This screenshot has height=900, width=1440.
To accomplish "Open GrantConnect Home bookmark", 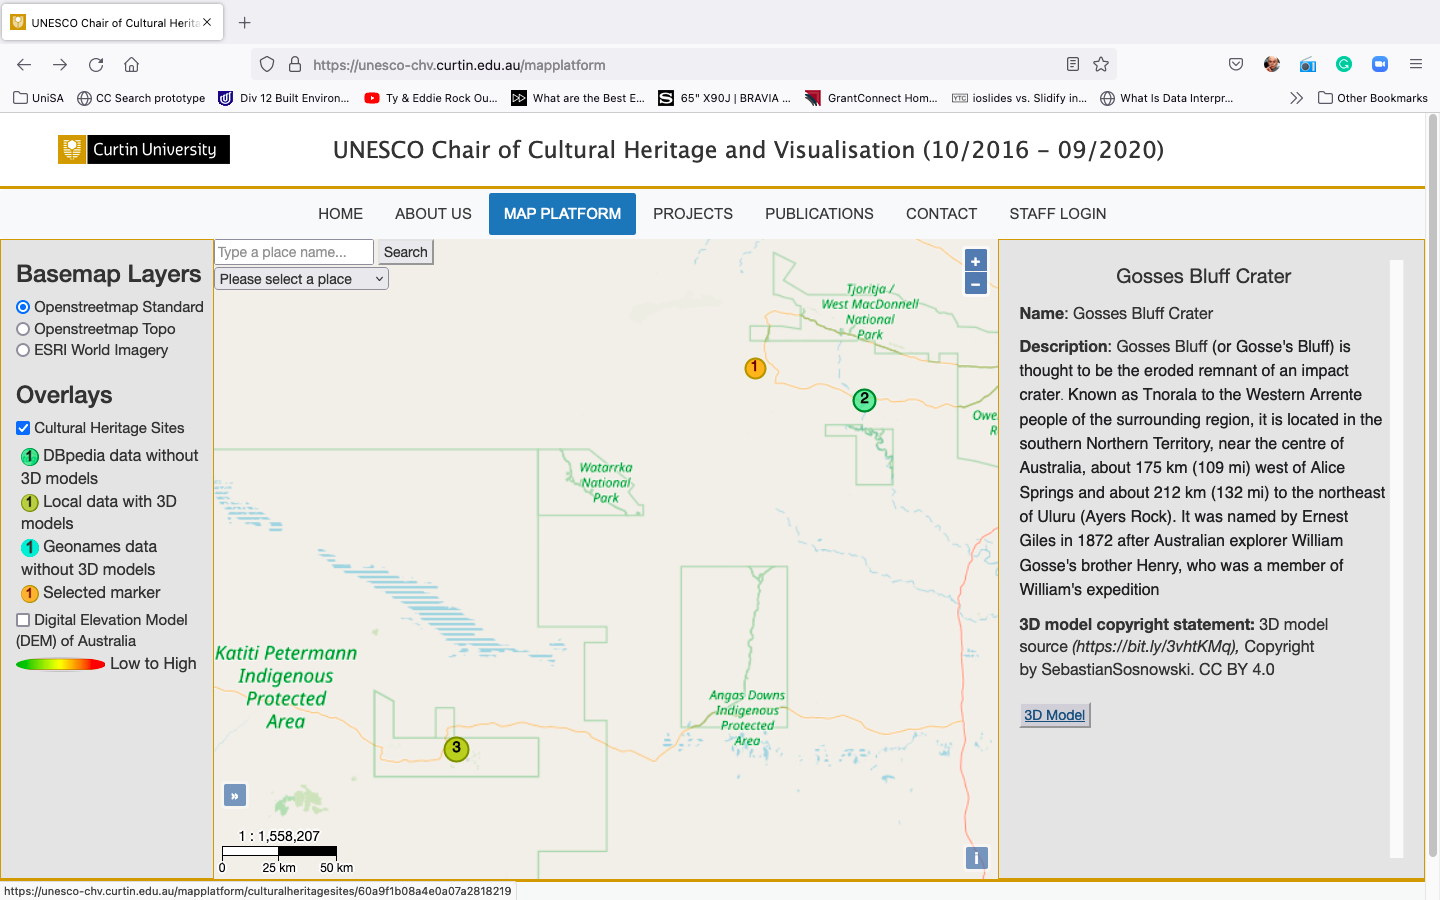I will (871, 98).
